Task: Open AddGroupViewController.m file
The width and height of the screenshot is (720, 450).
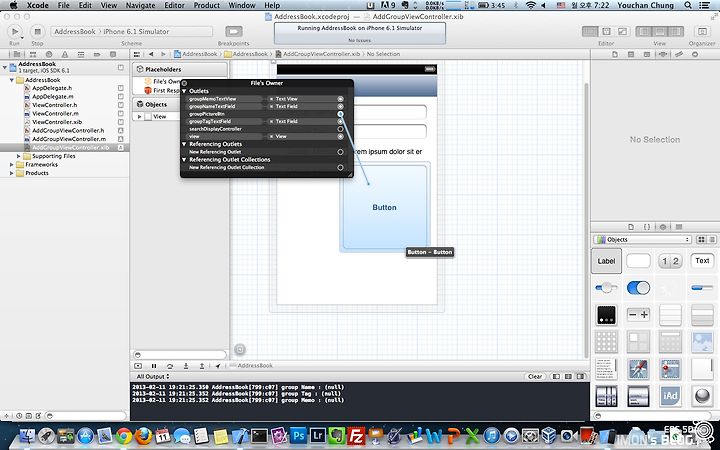Action: 68,139
